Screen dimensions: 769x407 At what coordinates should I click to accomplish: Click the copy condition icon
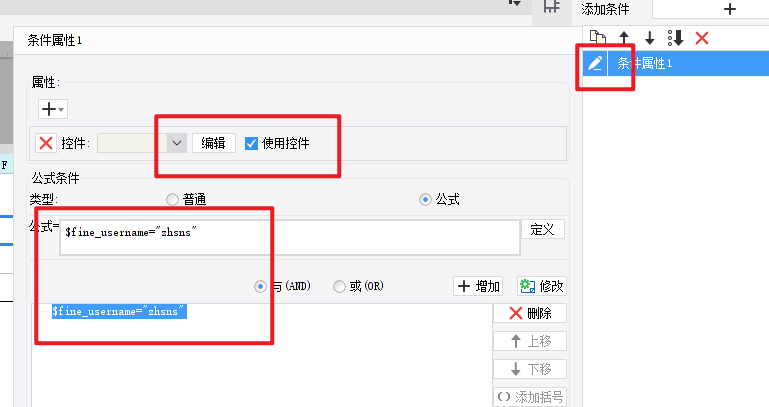(597, 38)
